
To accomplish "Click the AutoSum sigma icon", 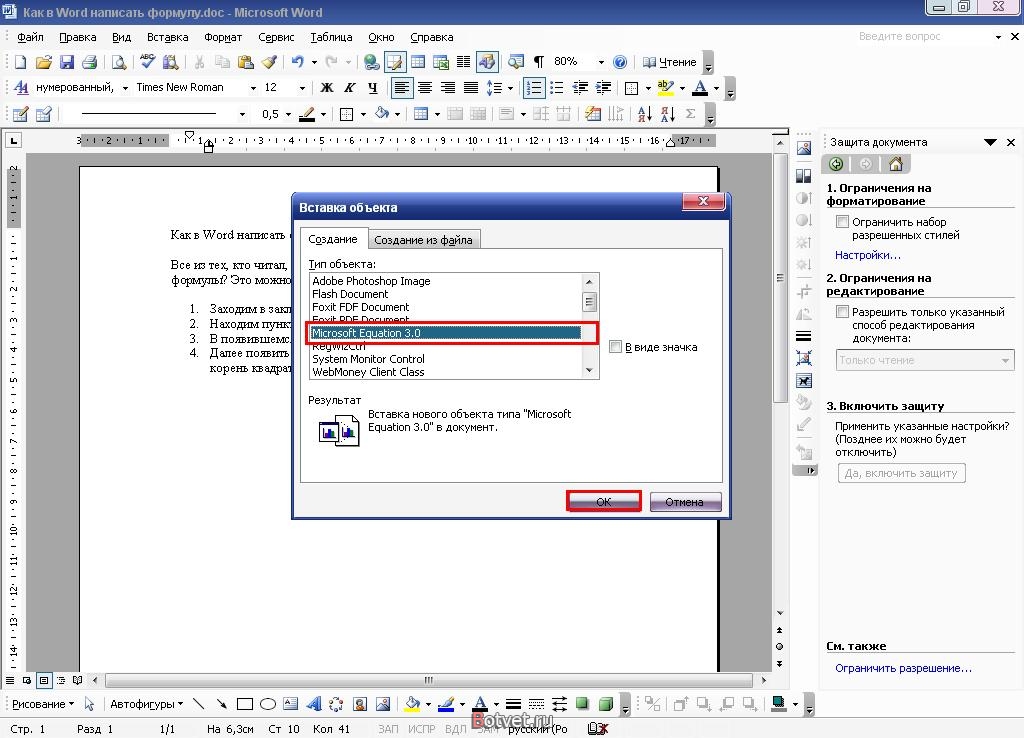I will [690, 114].
